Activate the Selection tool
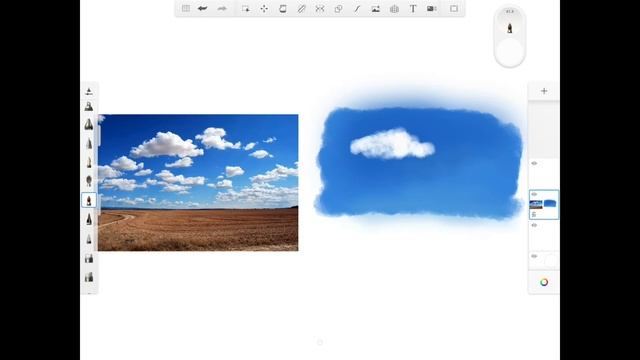640x360 pixels. (x=245, y=9)
